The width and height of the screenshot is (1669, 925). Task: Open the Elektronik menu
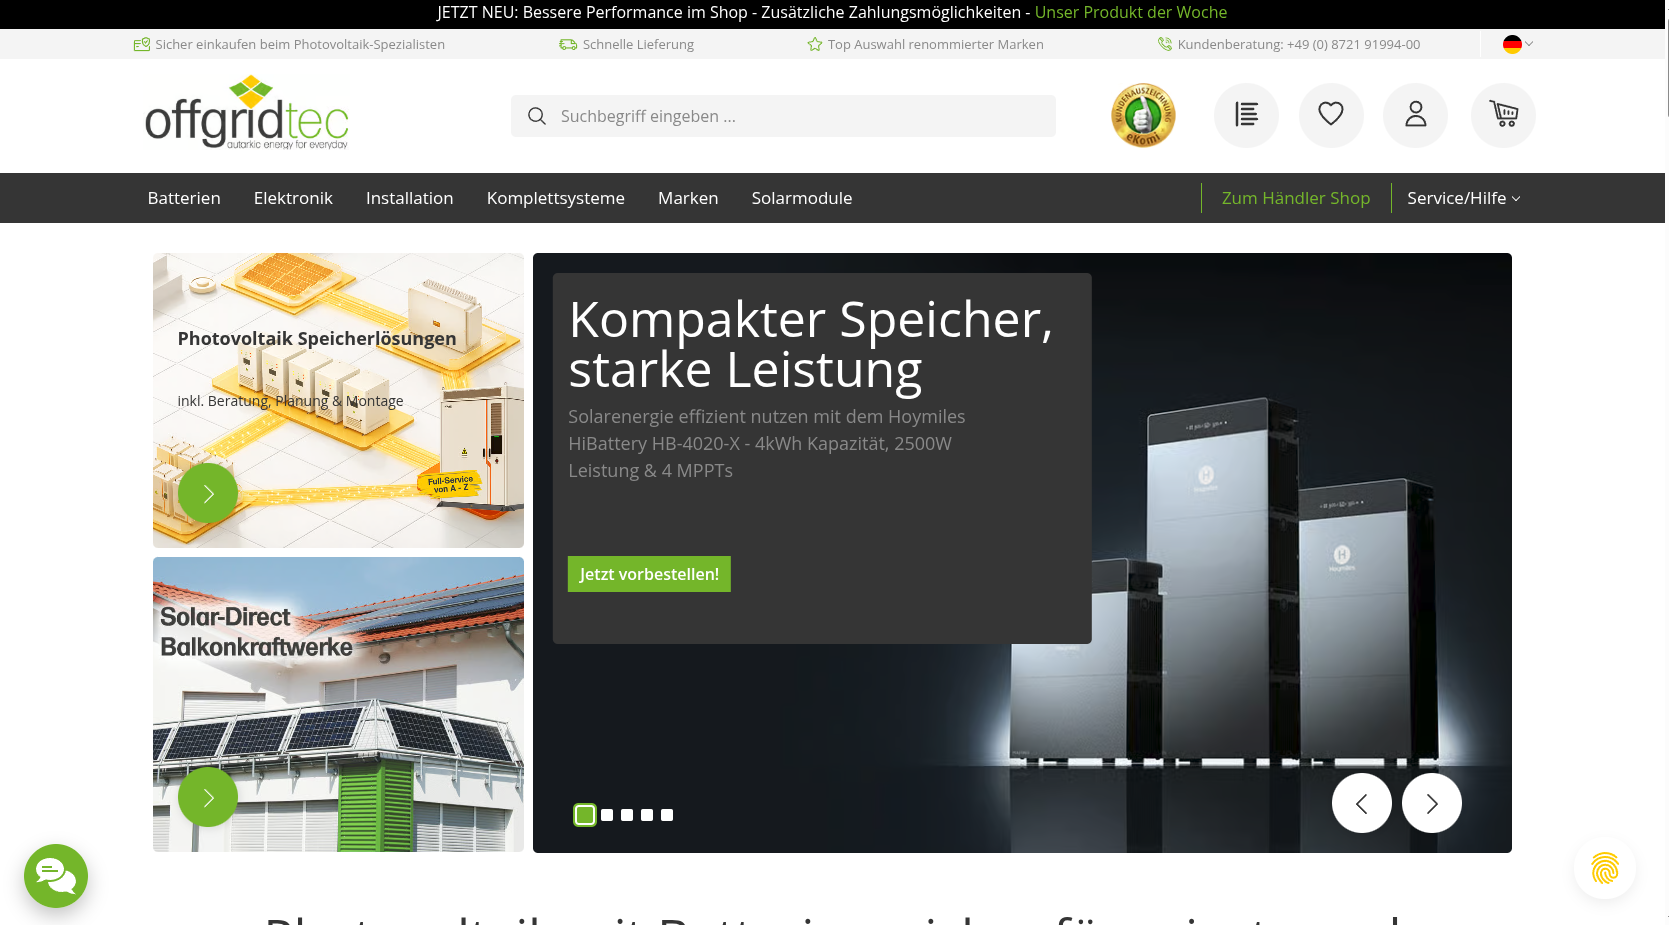click(x=293, y=198)
